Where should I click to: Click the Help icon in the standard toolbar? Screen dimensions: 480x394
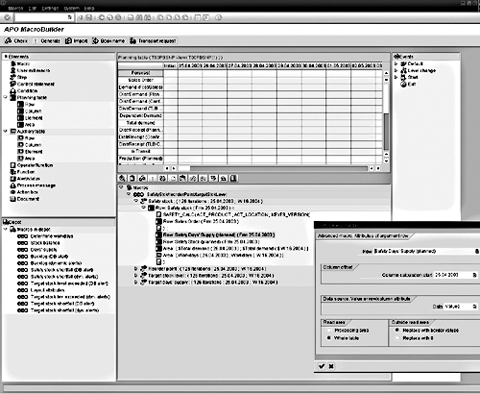point(218,17)
